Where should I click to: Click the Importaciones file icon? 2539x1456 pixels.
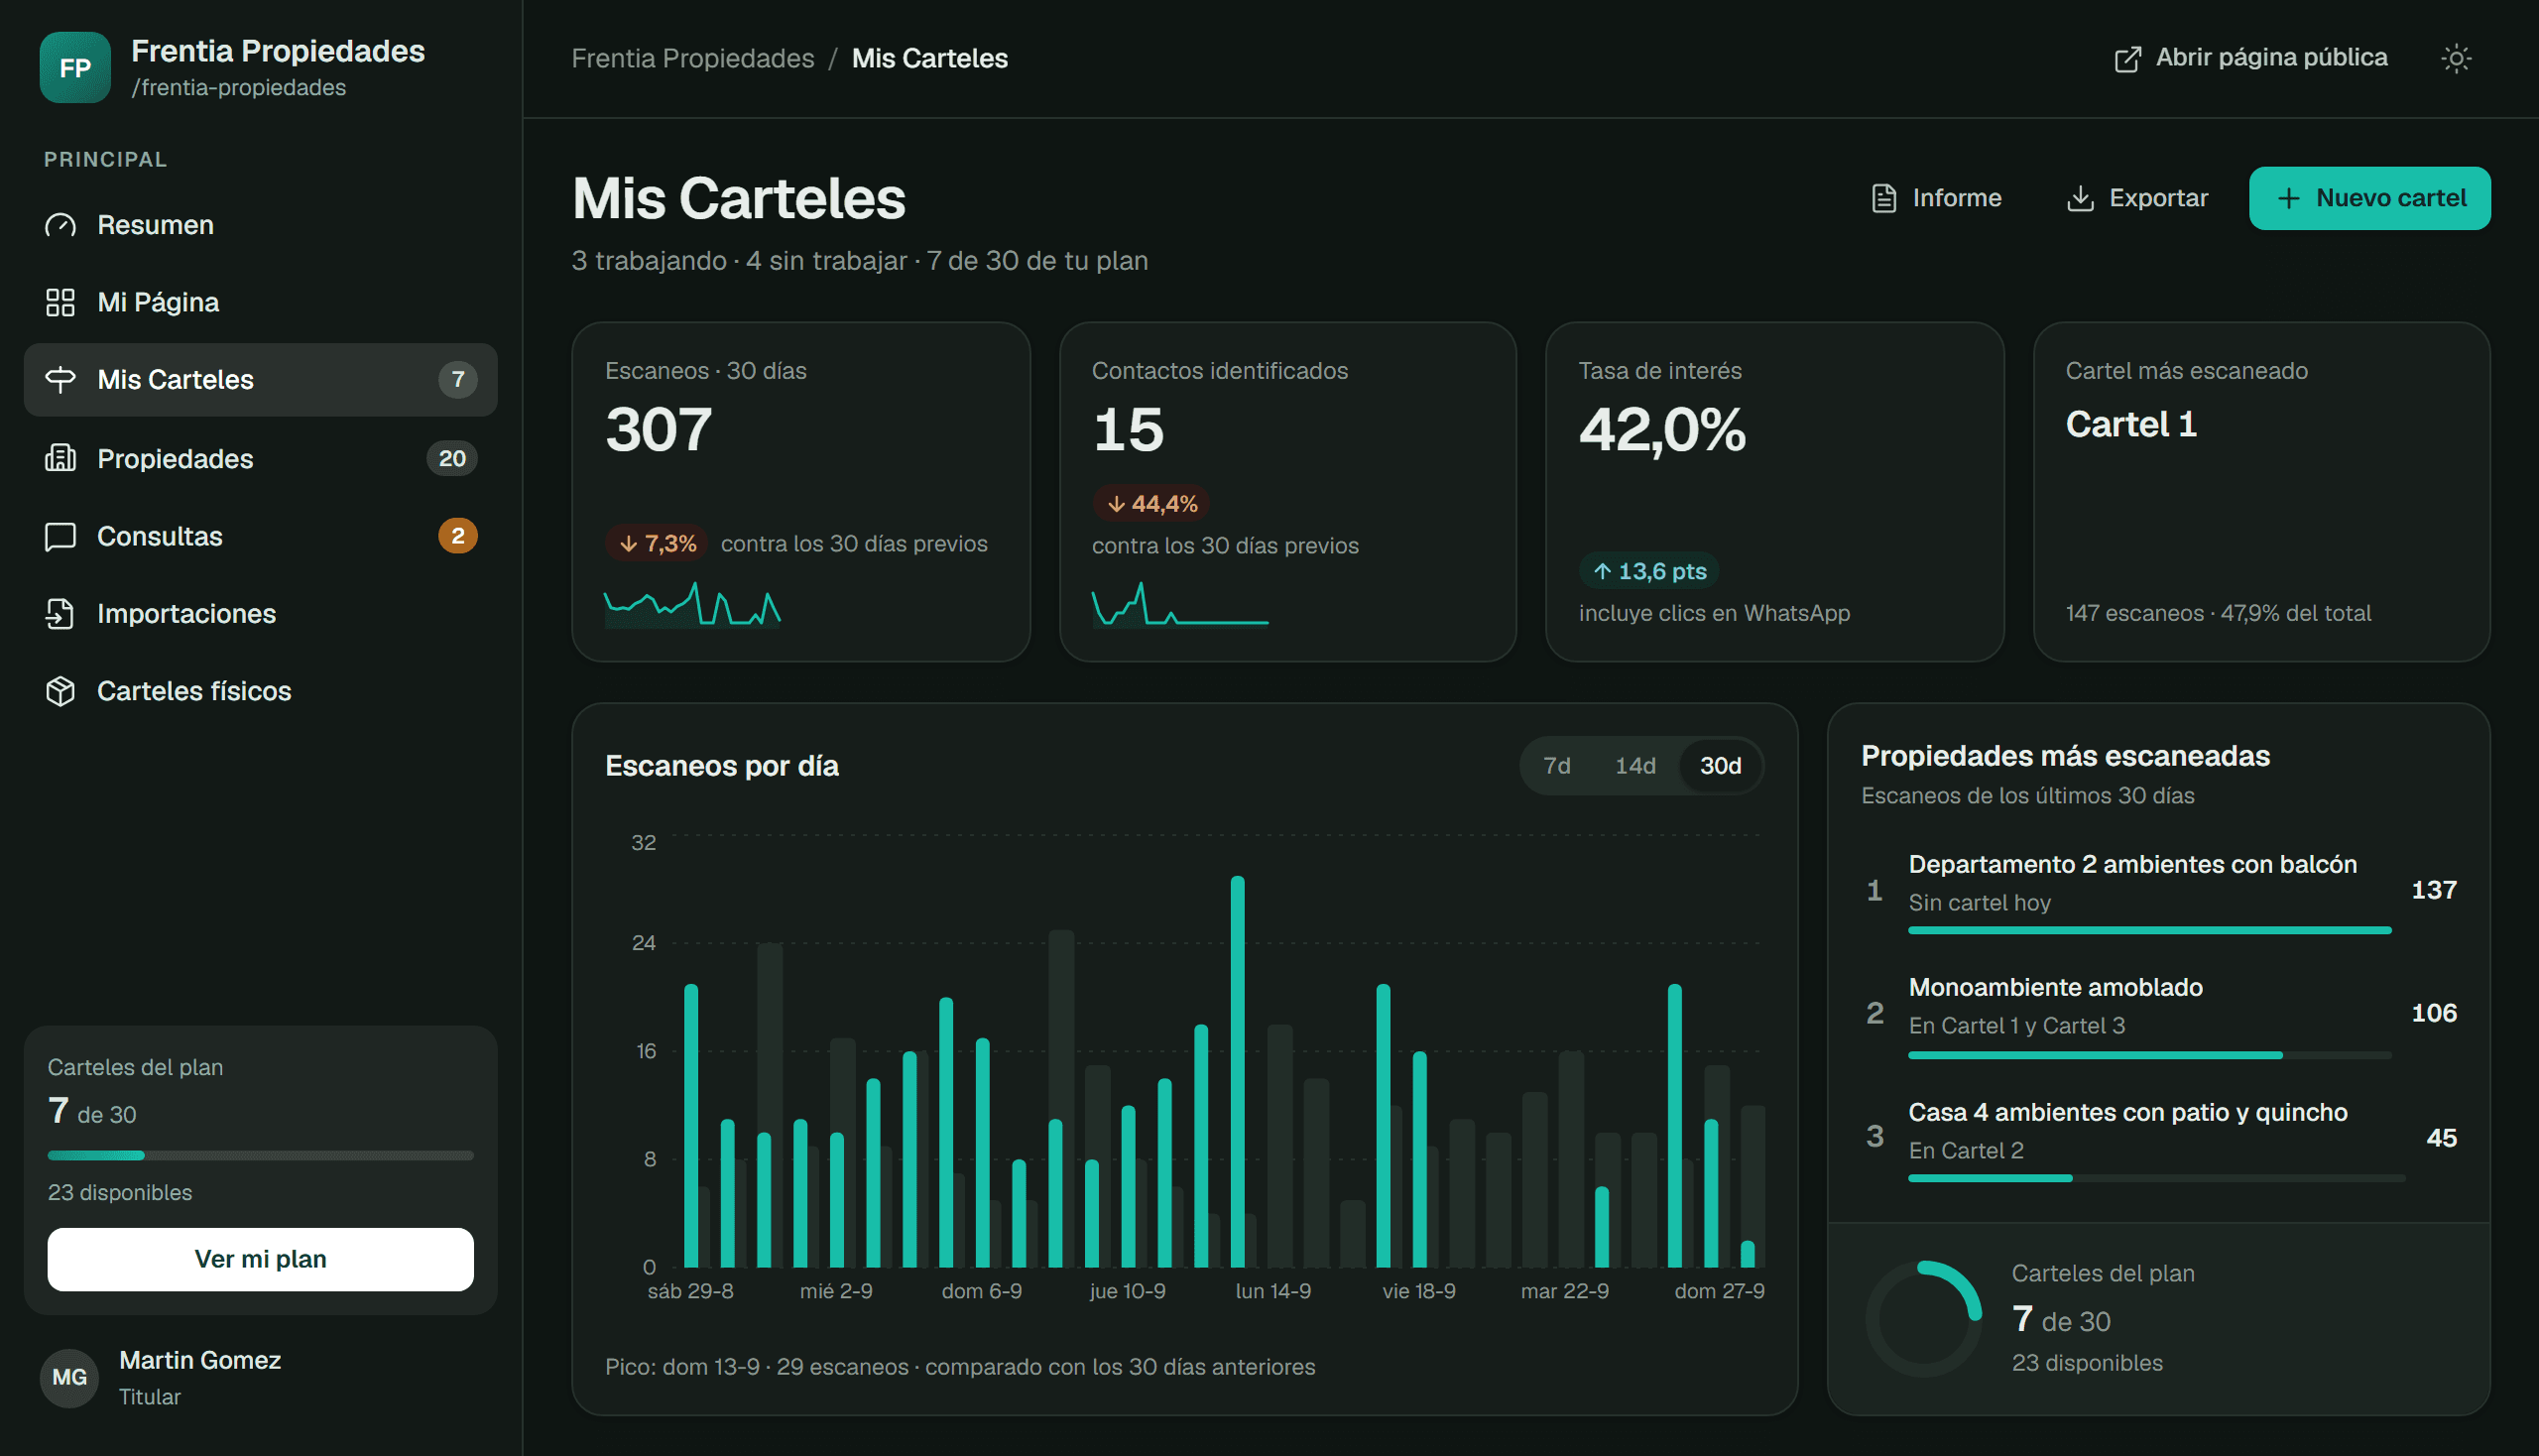[x=60, y=614]
